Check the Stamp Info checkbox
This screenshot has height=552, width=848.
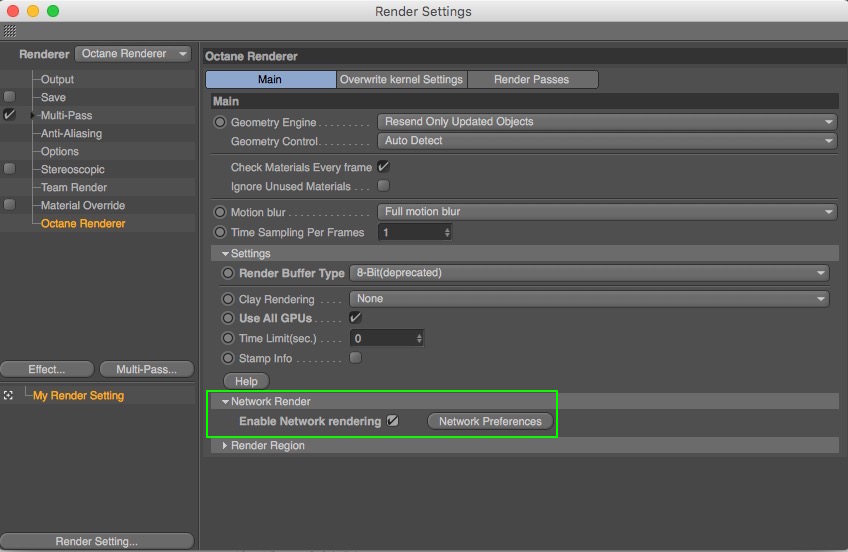(x=355, y=358)
